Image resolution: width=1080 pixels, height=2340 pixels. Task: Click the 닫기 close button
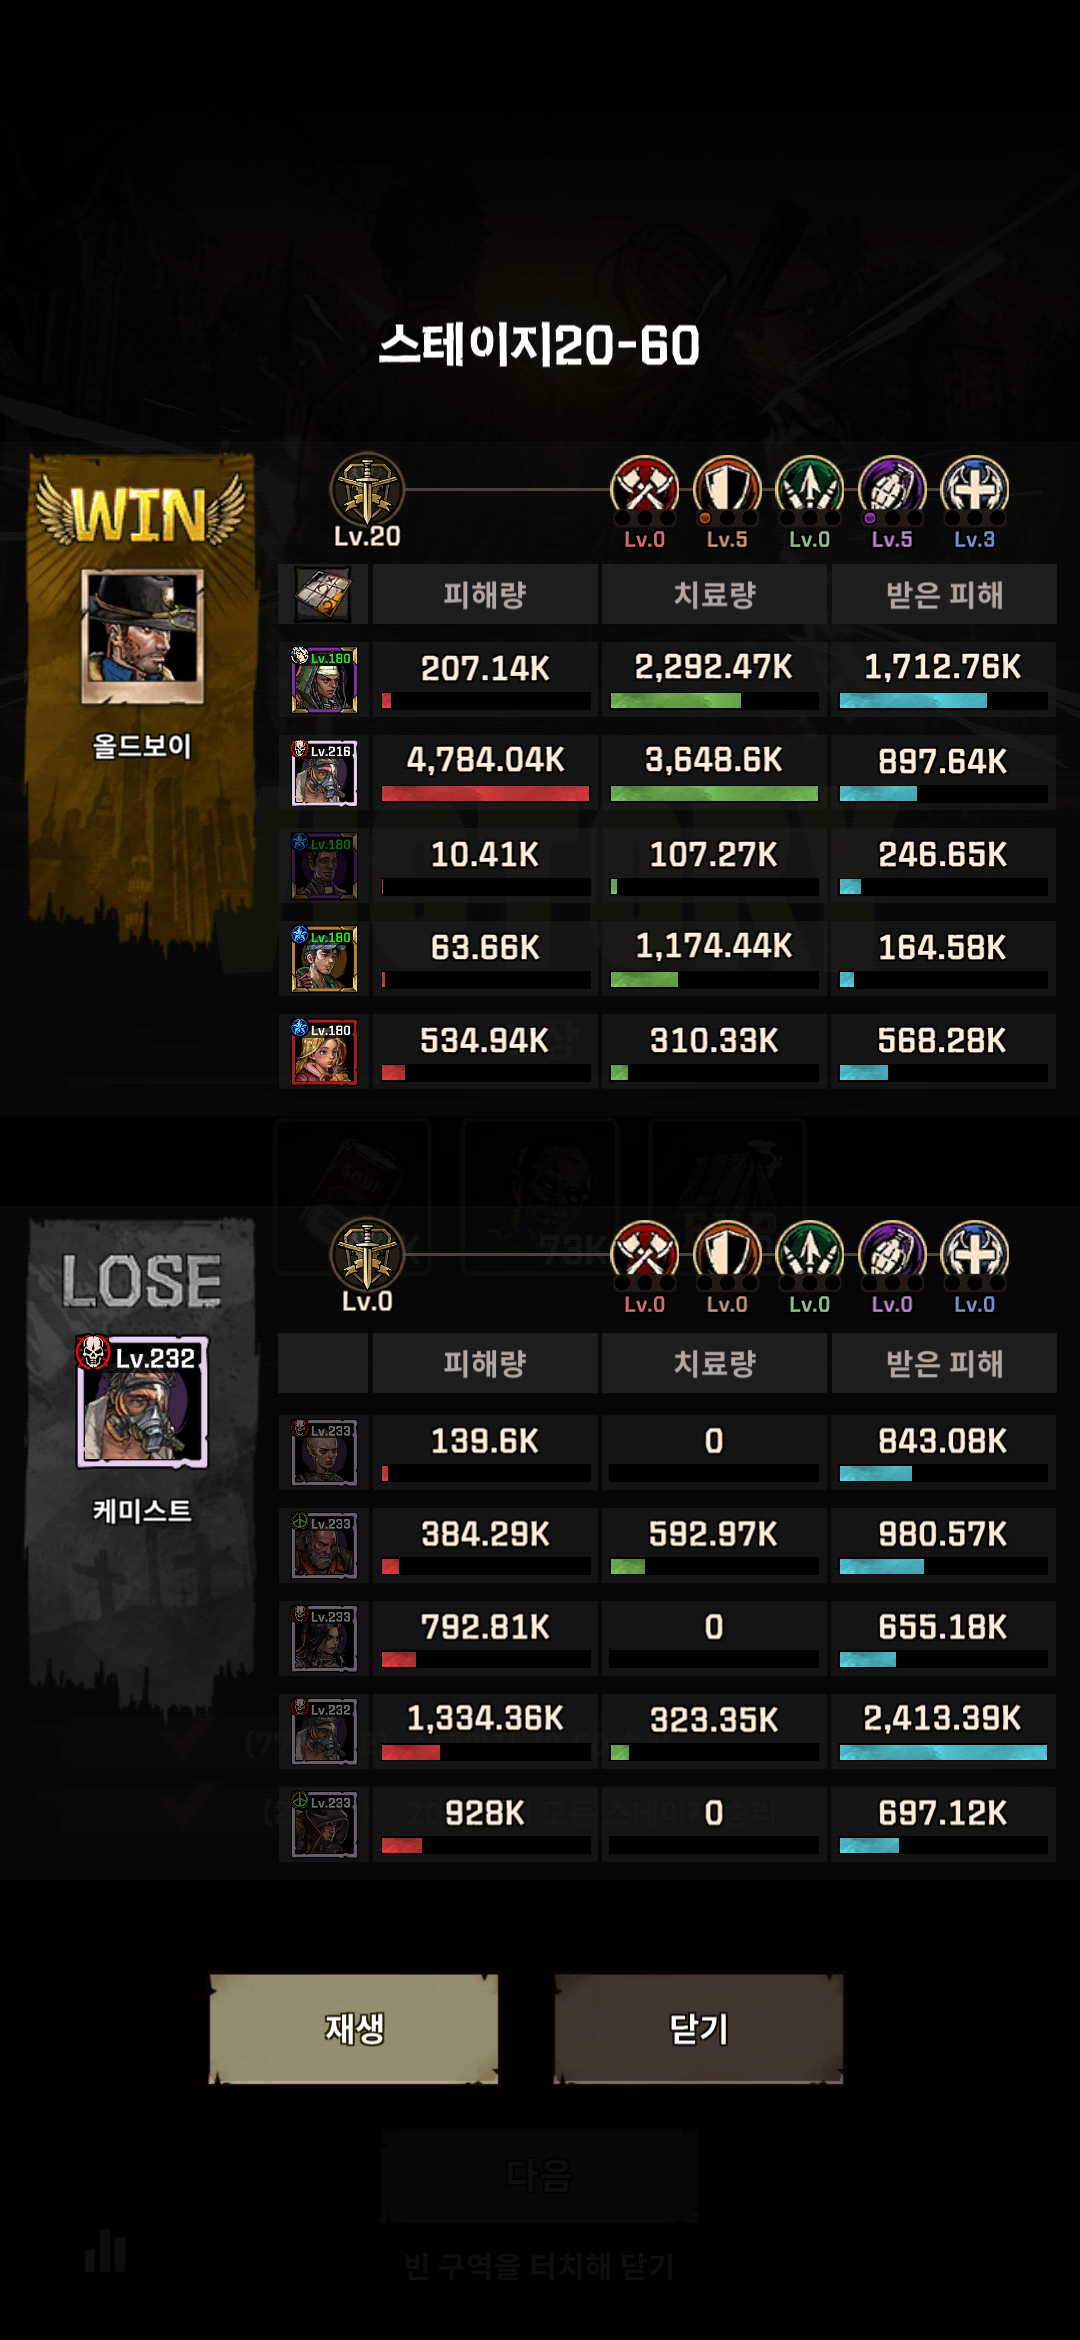(x=698, y=2028)
